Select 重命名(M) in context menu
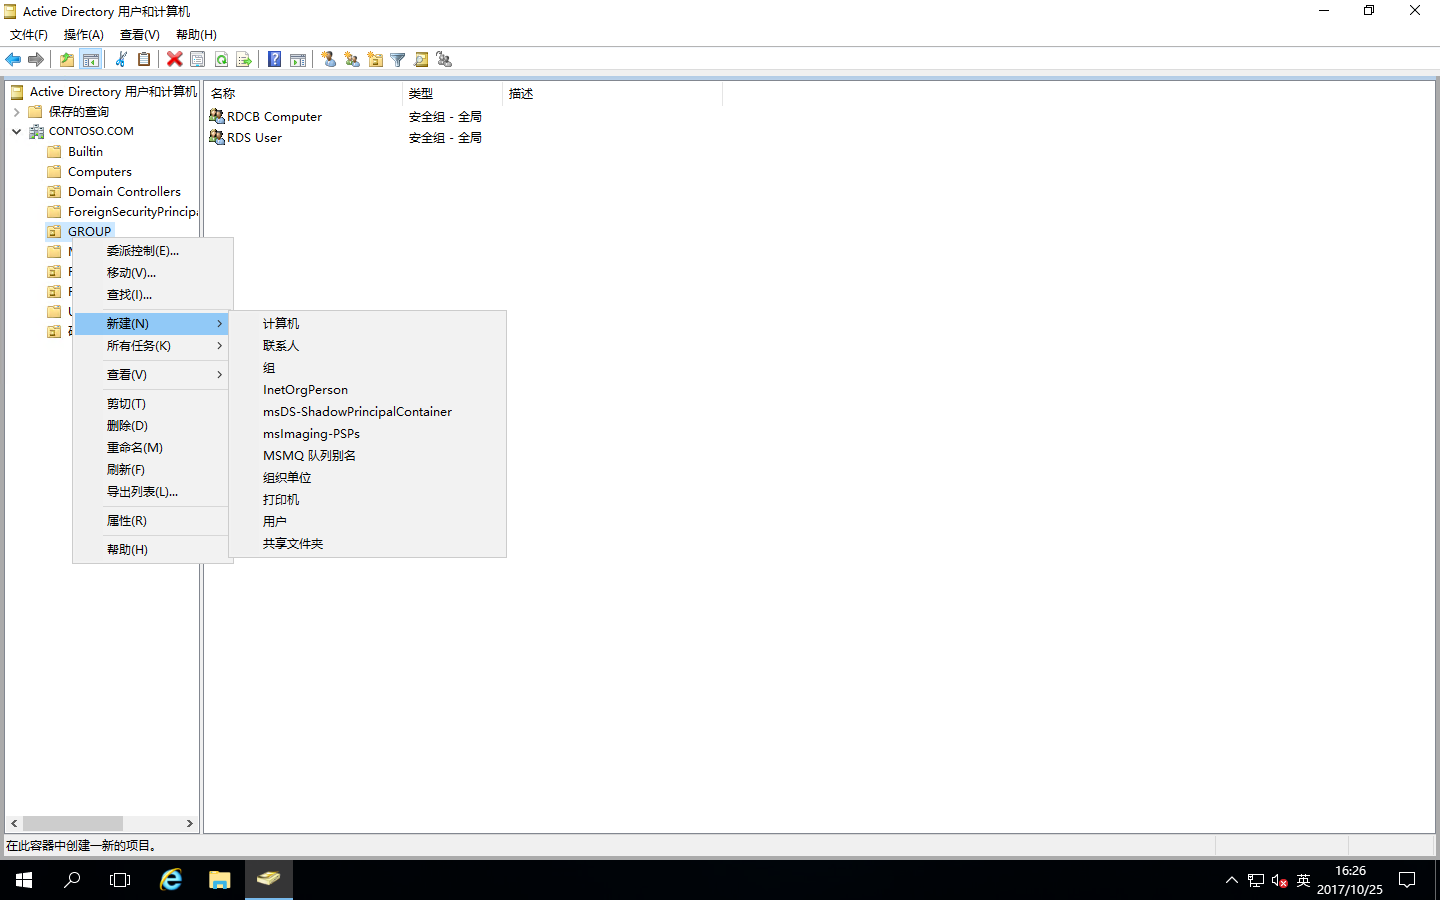This screenshot has height=900, width=1440. pyautogui.click(x=153, y=448)
